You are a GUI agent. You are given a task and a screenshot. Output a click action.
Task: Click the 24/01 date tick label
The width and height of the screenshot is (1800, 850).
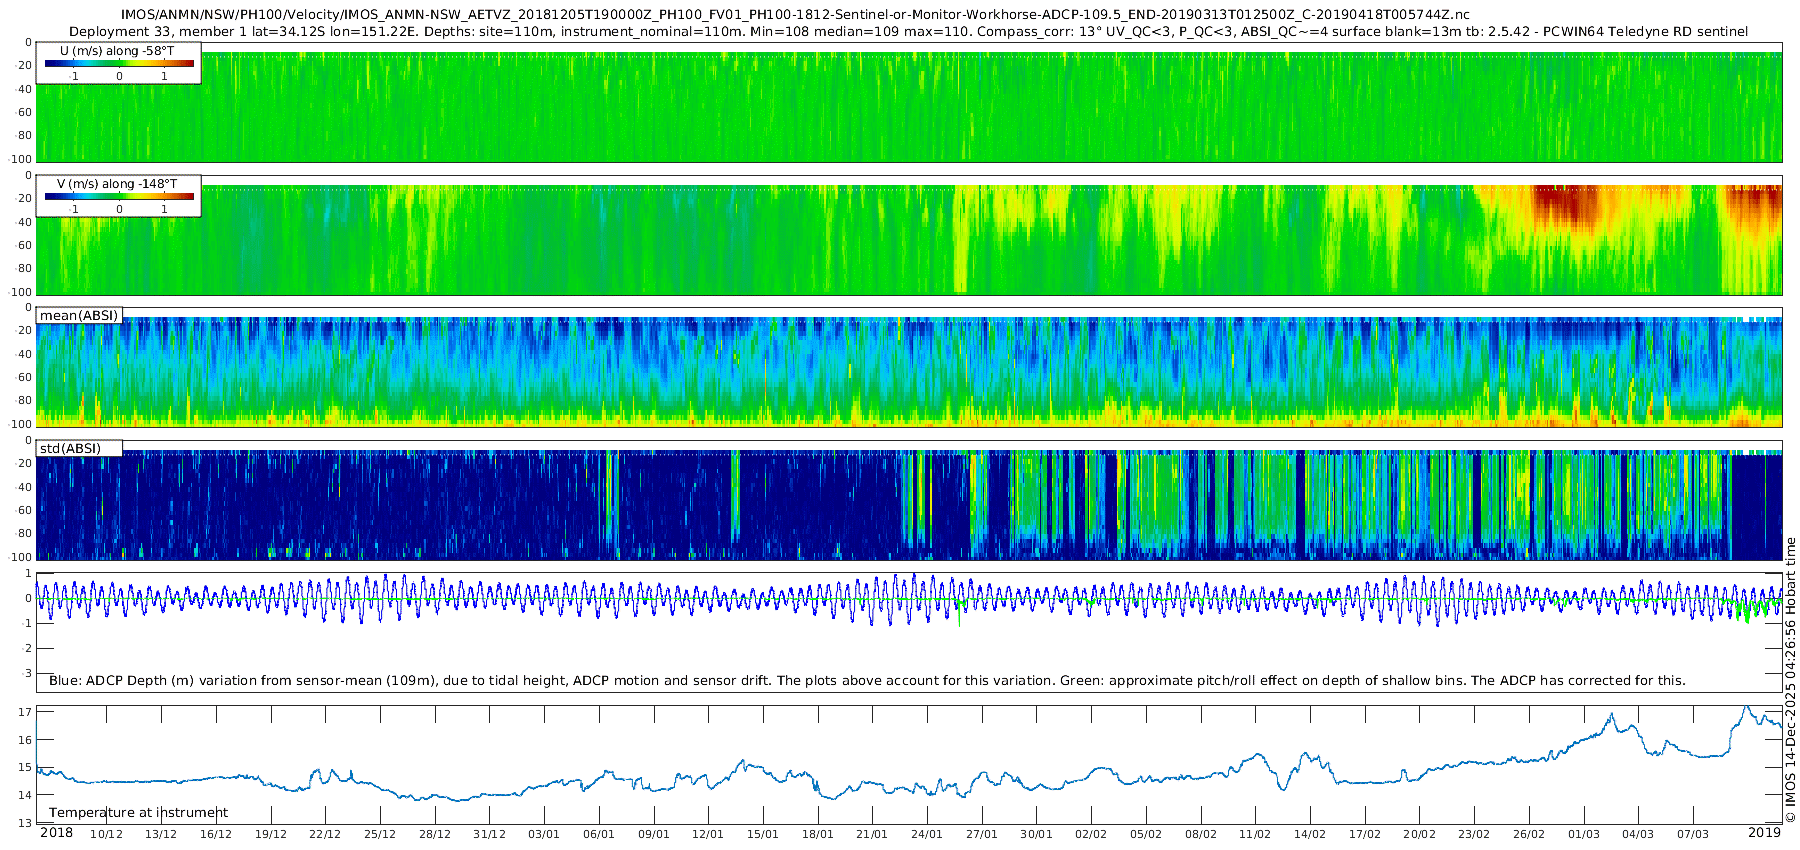(927, 834)
